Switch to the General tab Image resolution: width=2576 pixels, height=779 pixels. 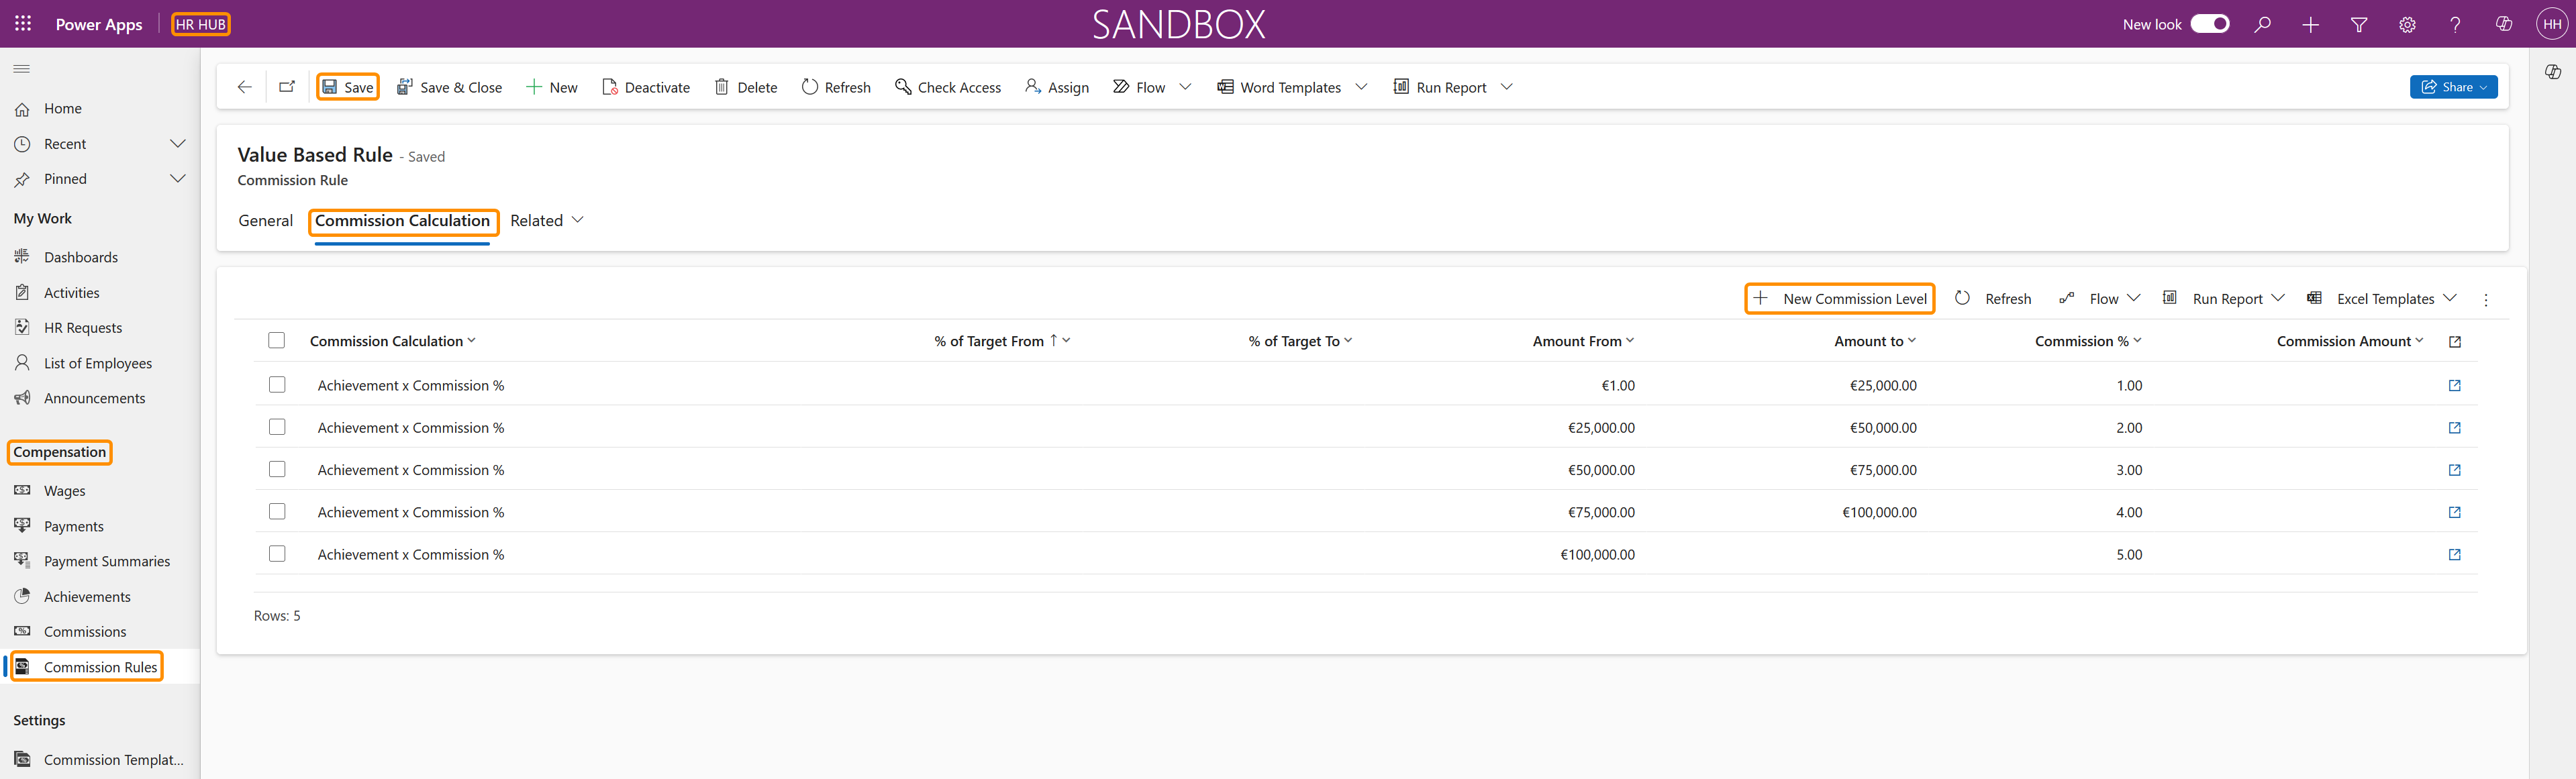pos(265,220)
